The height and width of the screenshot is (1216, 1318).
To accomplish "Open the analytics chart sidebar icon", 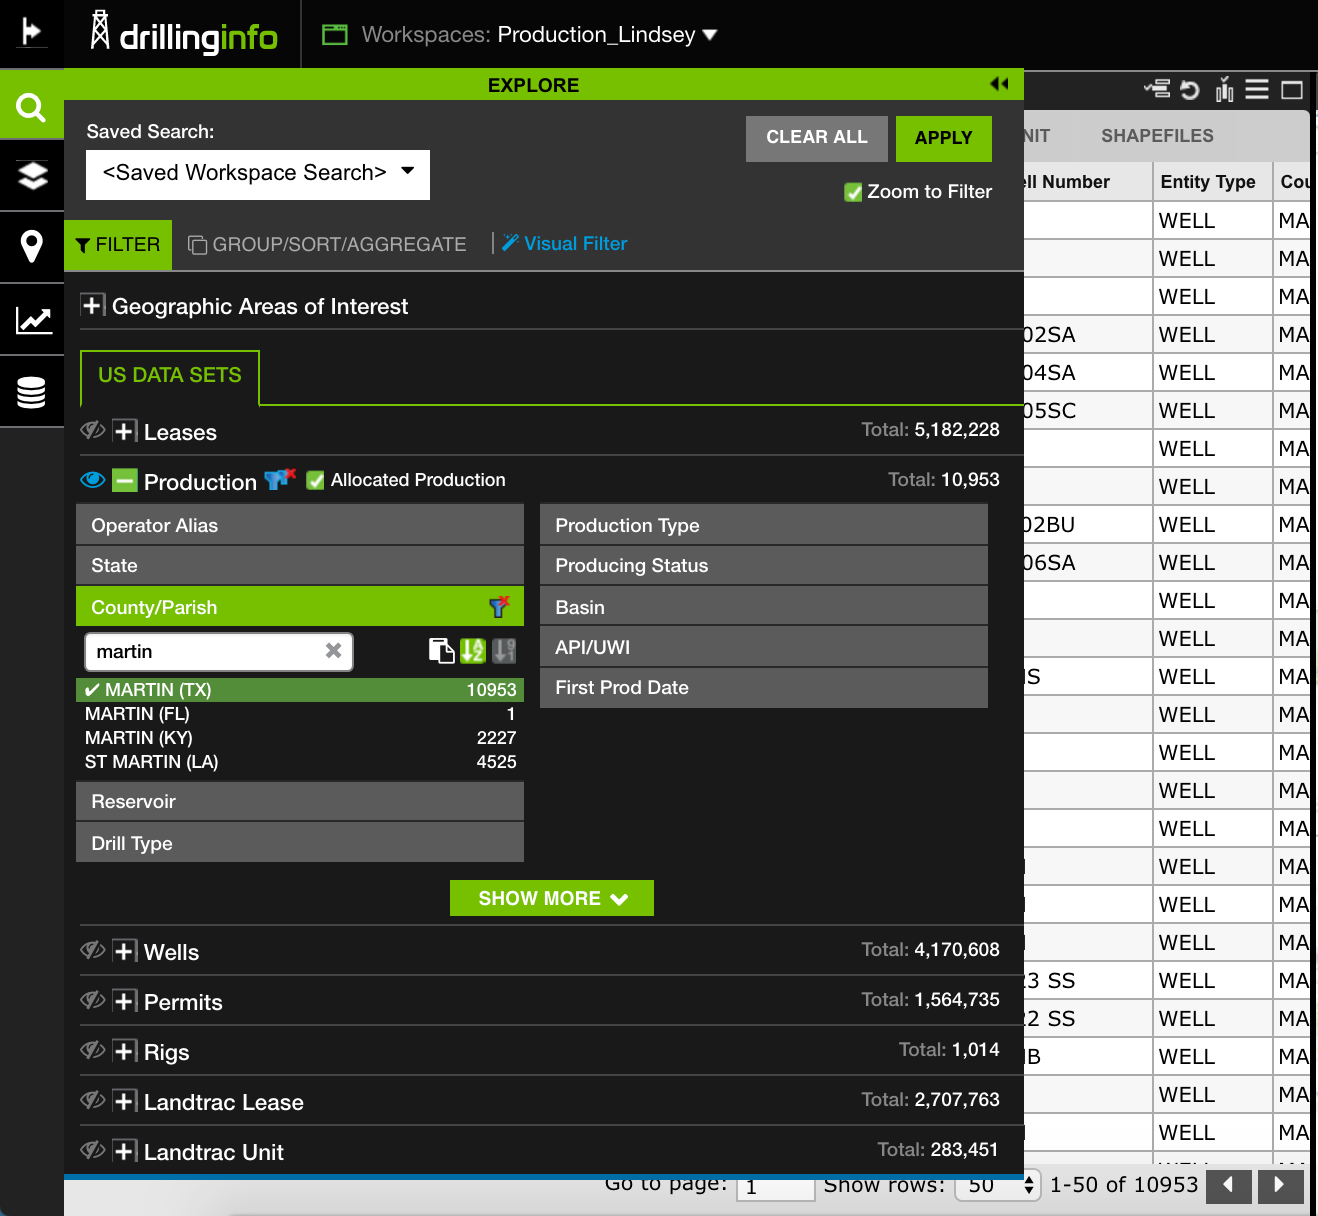I will click(x=32, y=320).
